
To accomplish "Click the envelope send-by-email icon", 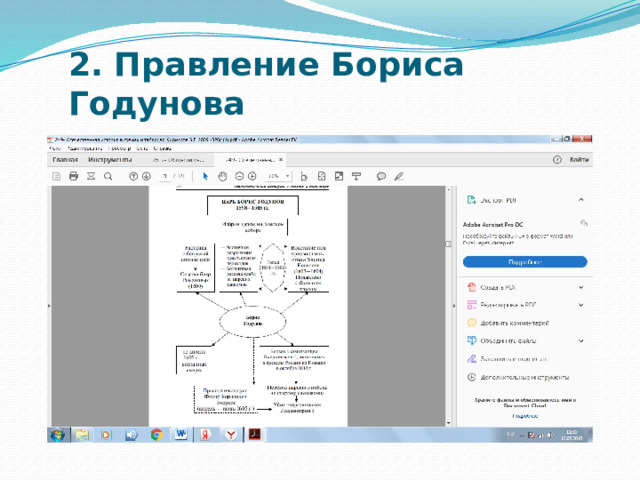I will [91, 176].
